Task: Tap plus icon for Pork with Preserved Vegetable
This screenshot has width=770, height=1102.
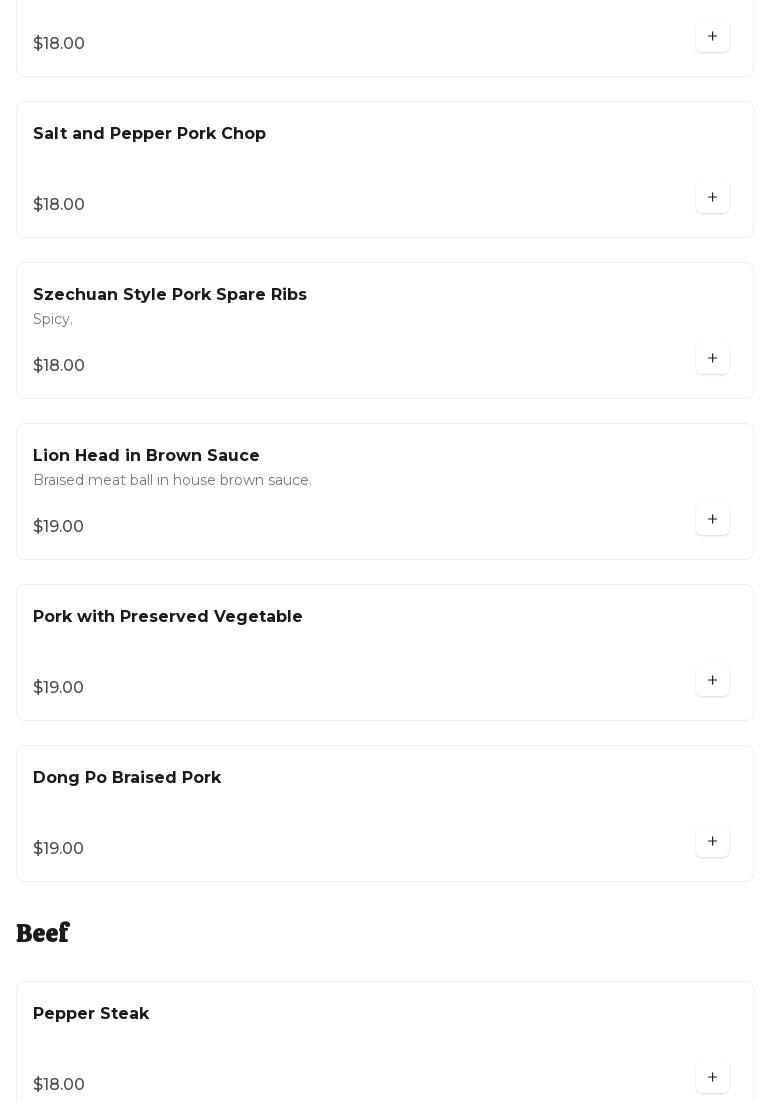Action: [x=712, y=681]
